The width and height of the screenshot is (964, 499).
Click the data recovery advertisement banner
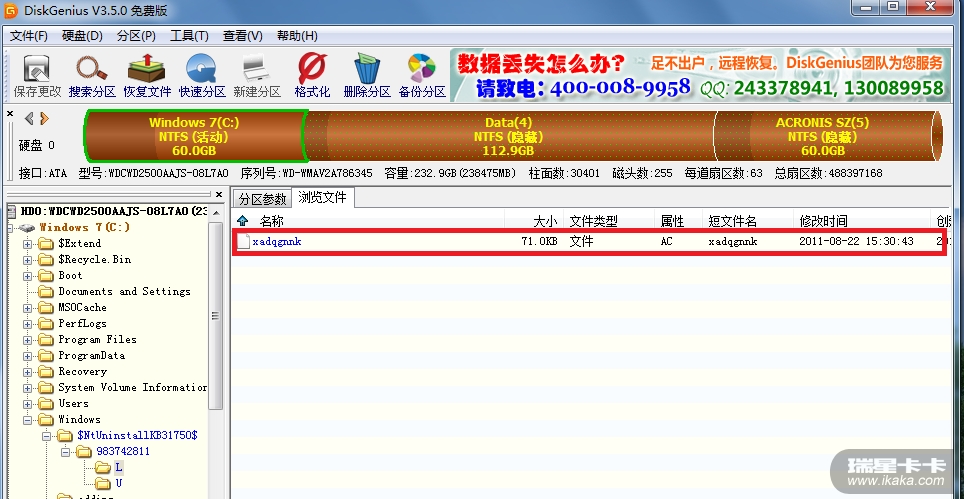699,75
